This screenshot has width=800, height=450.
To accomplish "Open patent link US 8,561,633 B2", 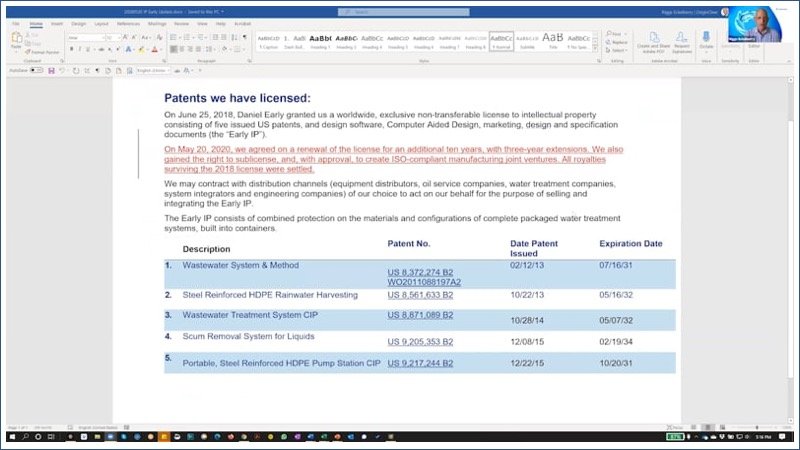I will tap(420, 295).
